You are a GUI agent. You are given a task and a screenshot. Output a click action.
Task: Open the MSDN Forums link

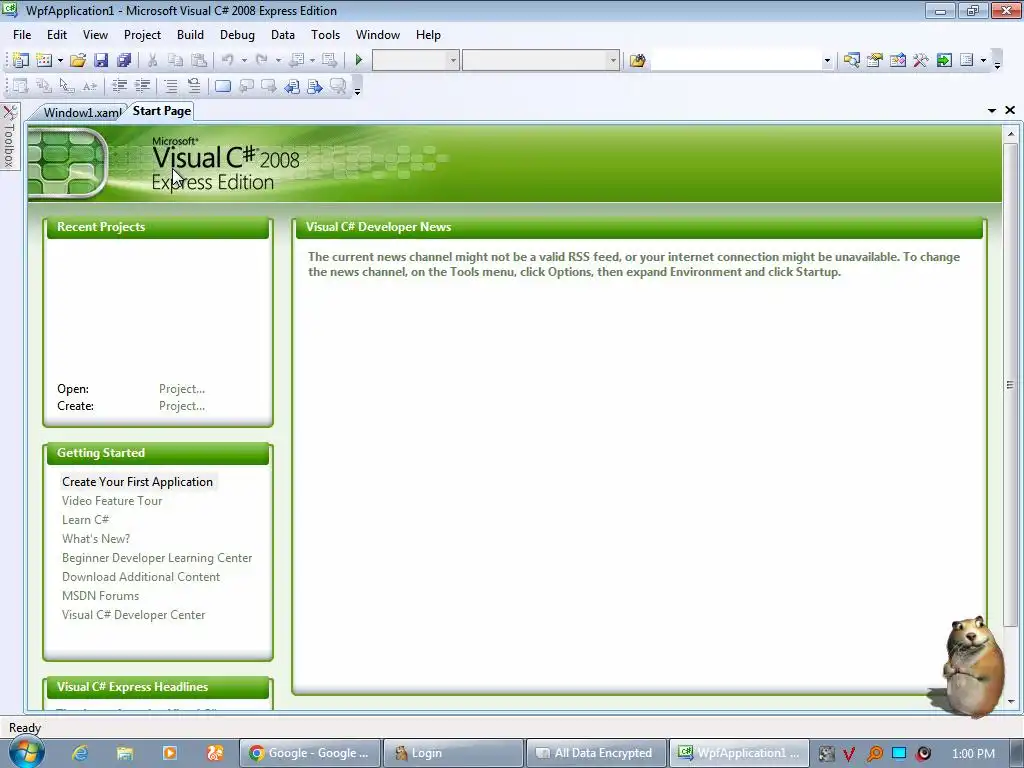[x=101, y=596]
